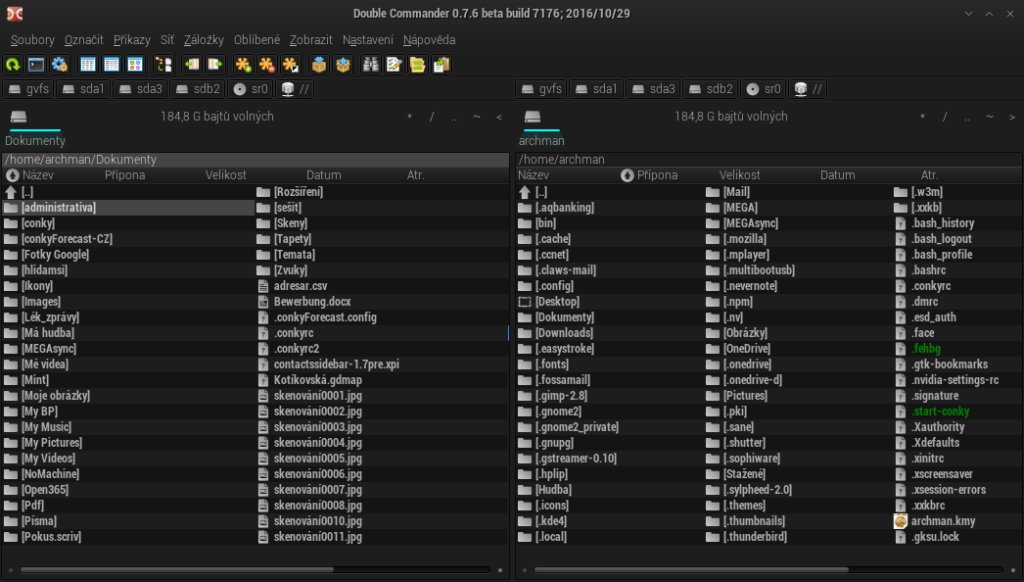Sort left panel by Velikost column

[x=226, y=175]
